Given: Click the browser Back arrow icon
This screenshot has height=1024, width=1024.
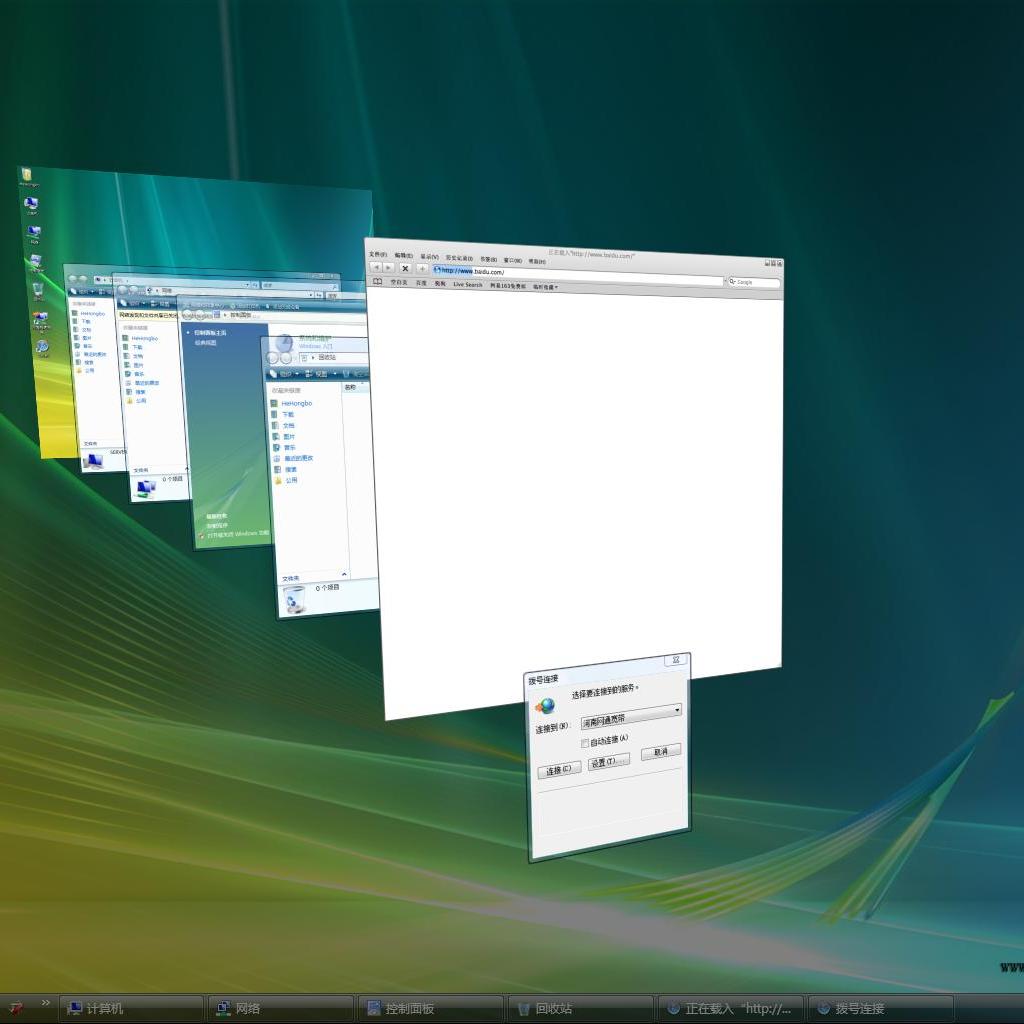Looking at the screenshot, I should (x=377, y=267).
